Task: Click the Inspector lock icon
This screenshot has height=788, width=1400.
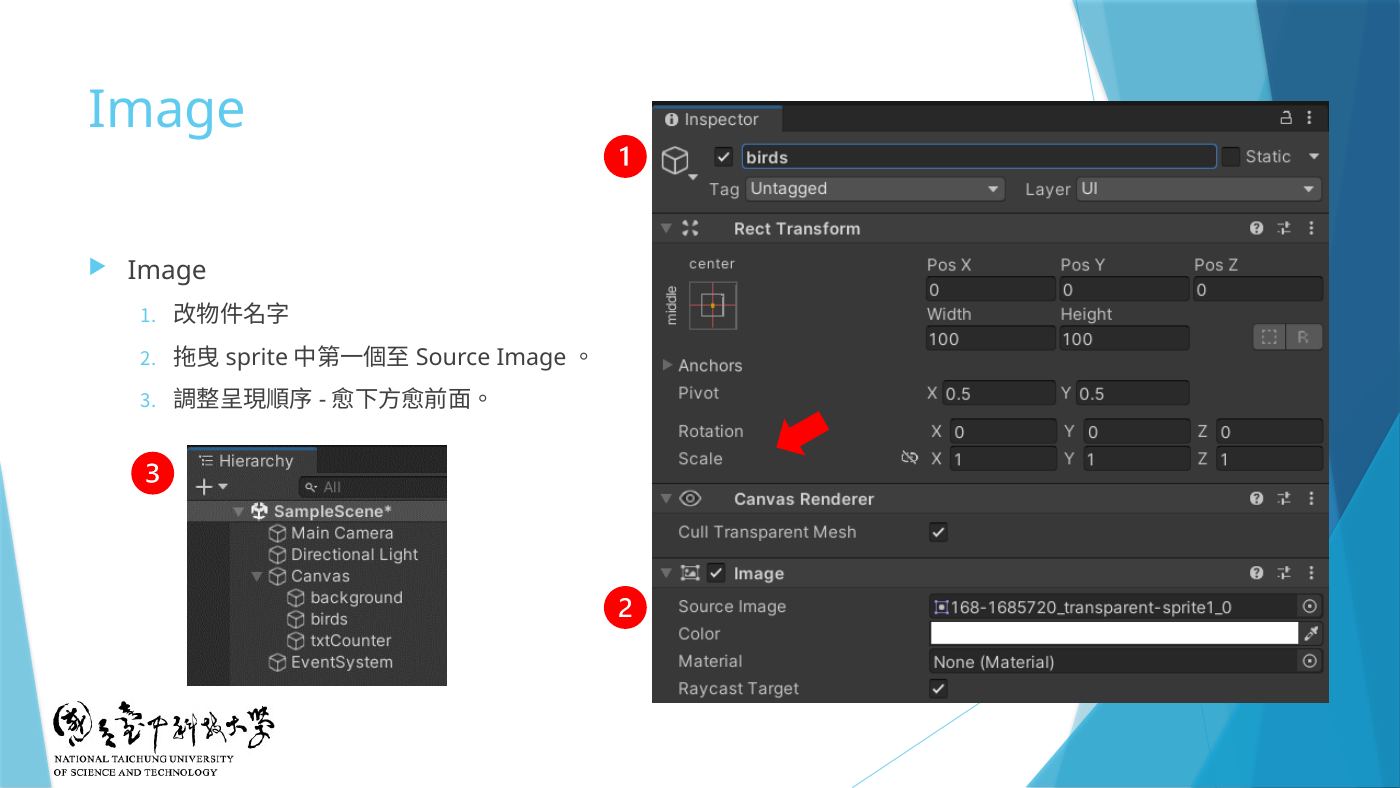Action: point(1286,118)
